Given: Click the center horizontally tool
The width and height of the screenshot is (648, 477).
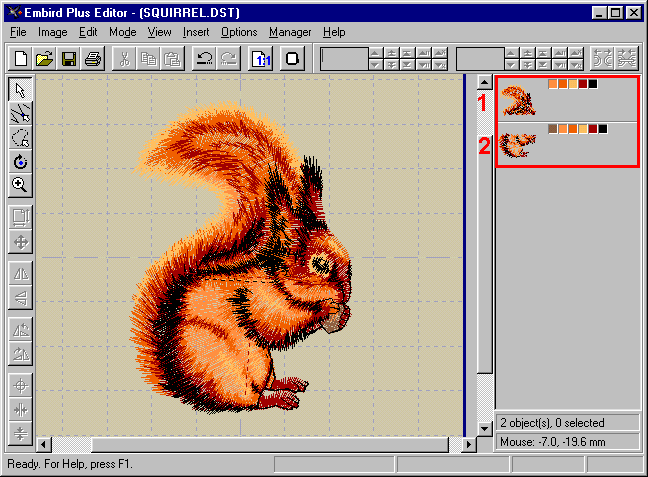Looking at the screenshot, I should pyautogui.click(x=20, y=410).
